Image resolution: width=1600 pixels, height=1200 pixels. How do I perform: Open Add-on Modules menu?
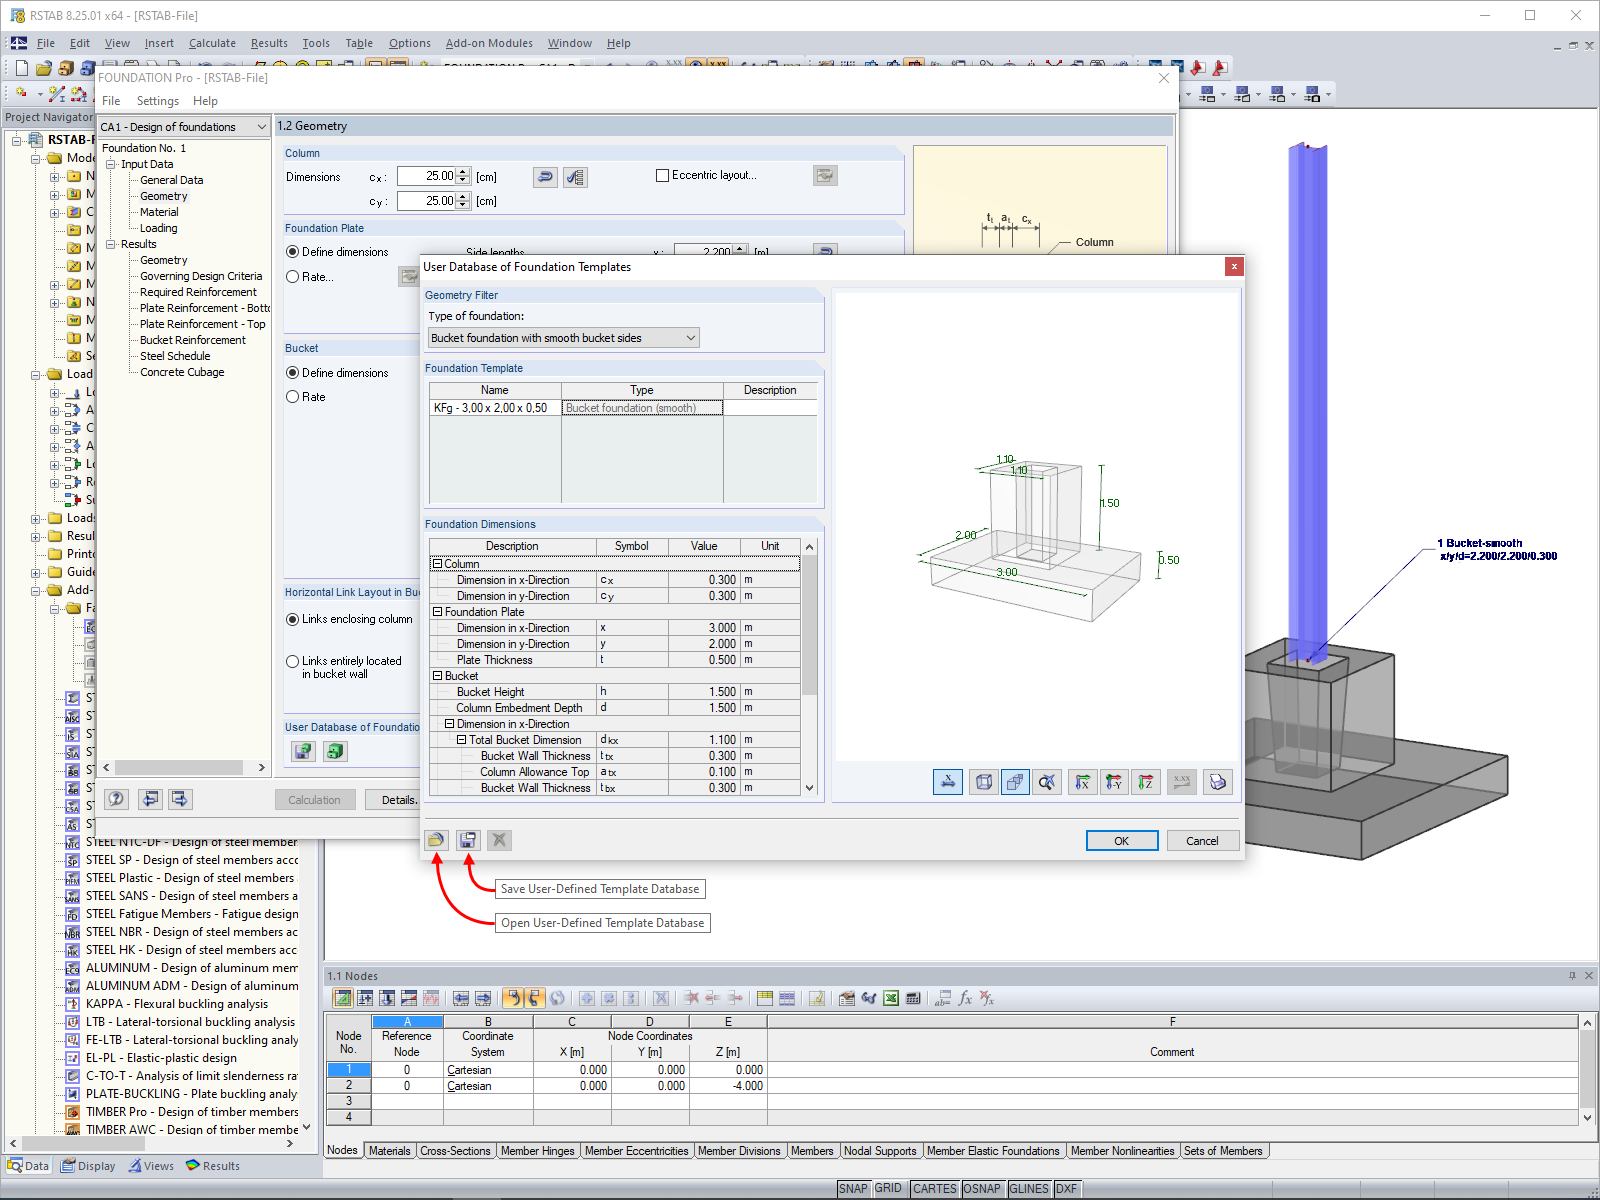tap(489, 43)
